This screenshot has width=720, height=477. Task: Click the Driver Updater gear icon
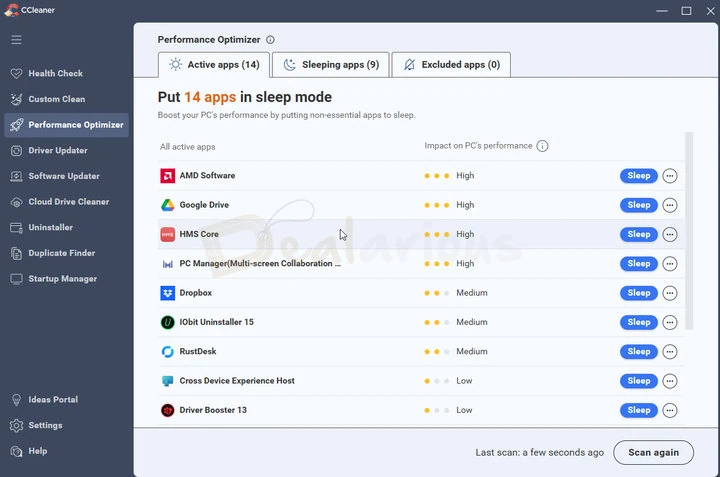pyautogui.click(x=16, y=151)
